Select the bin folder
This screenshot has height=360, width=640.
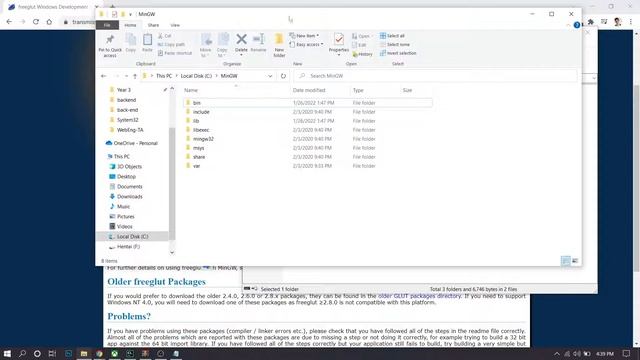308,103
